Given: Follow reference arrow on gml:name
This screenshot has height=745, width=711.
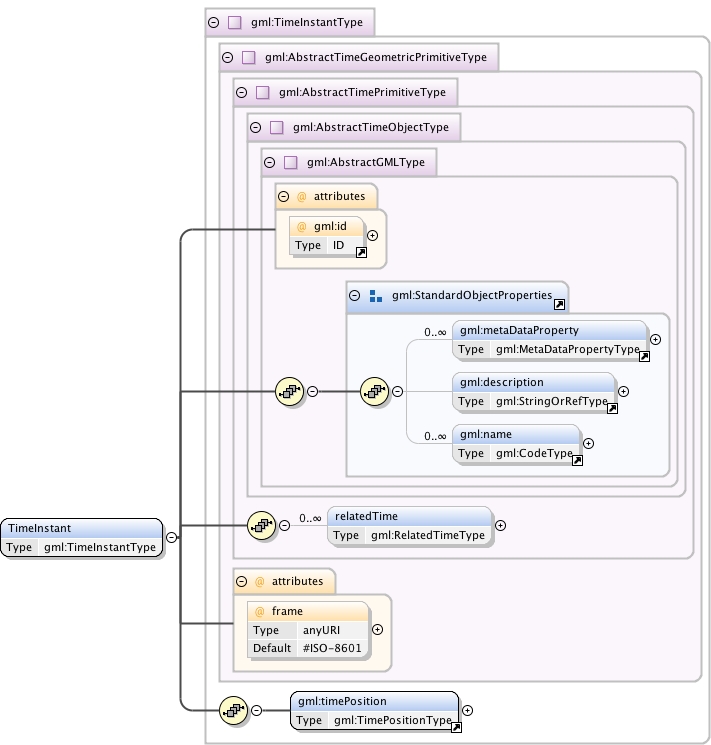Looking at the screenshot, I should point(577,460).
